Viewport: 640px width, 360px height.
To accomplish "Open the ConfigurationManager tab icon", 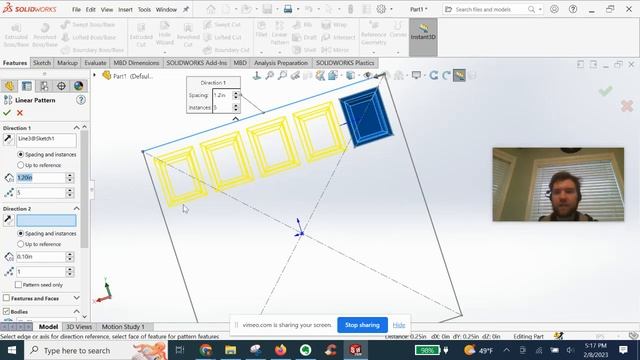I will point(44,86).
